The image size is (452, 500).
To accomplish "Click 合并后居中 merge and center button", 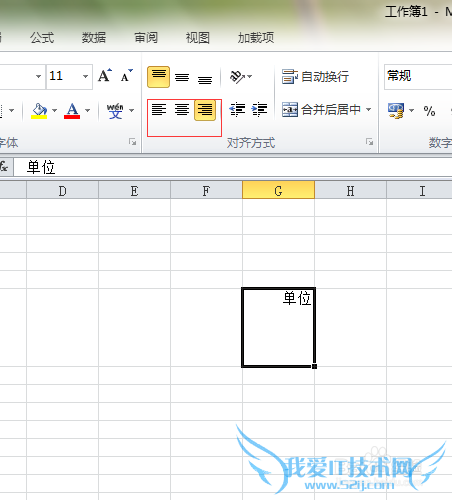I will point(321,109).
